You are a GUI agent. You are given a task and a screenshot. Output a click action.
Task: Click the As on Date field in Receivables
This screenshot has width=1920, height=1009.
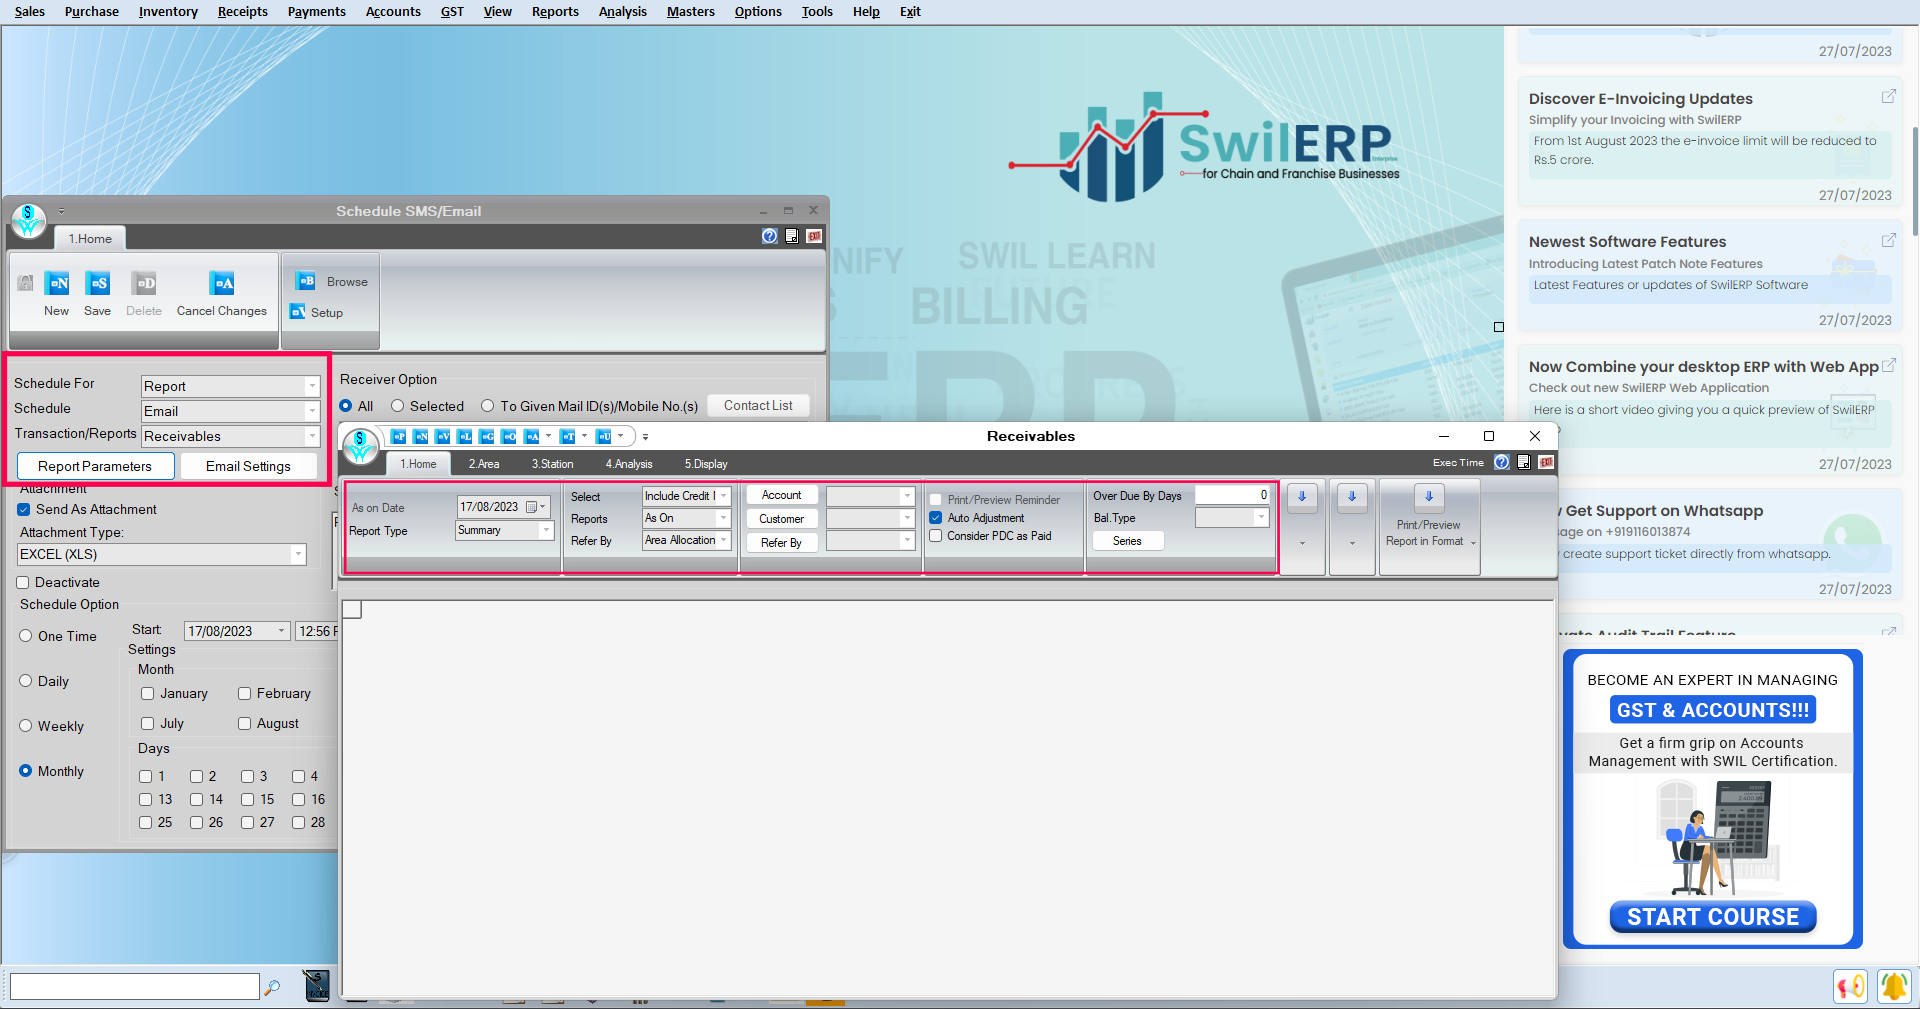pyautogui.click(x=504, y=507)
